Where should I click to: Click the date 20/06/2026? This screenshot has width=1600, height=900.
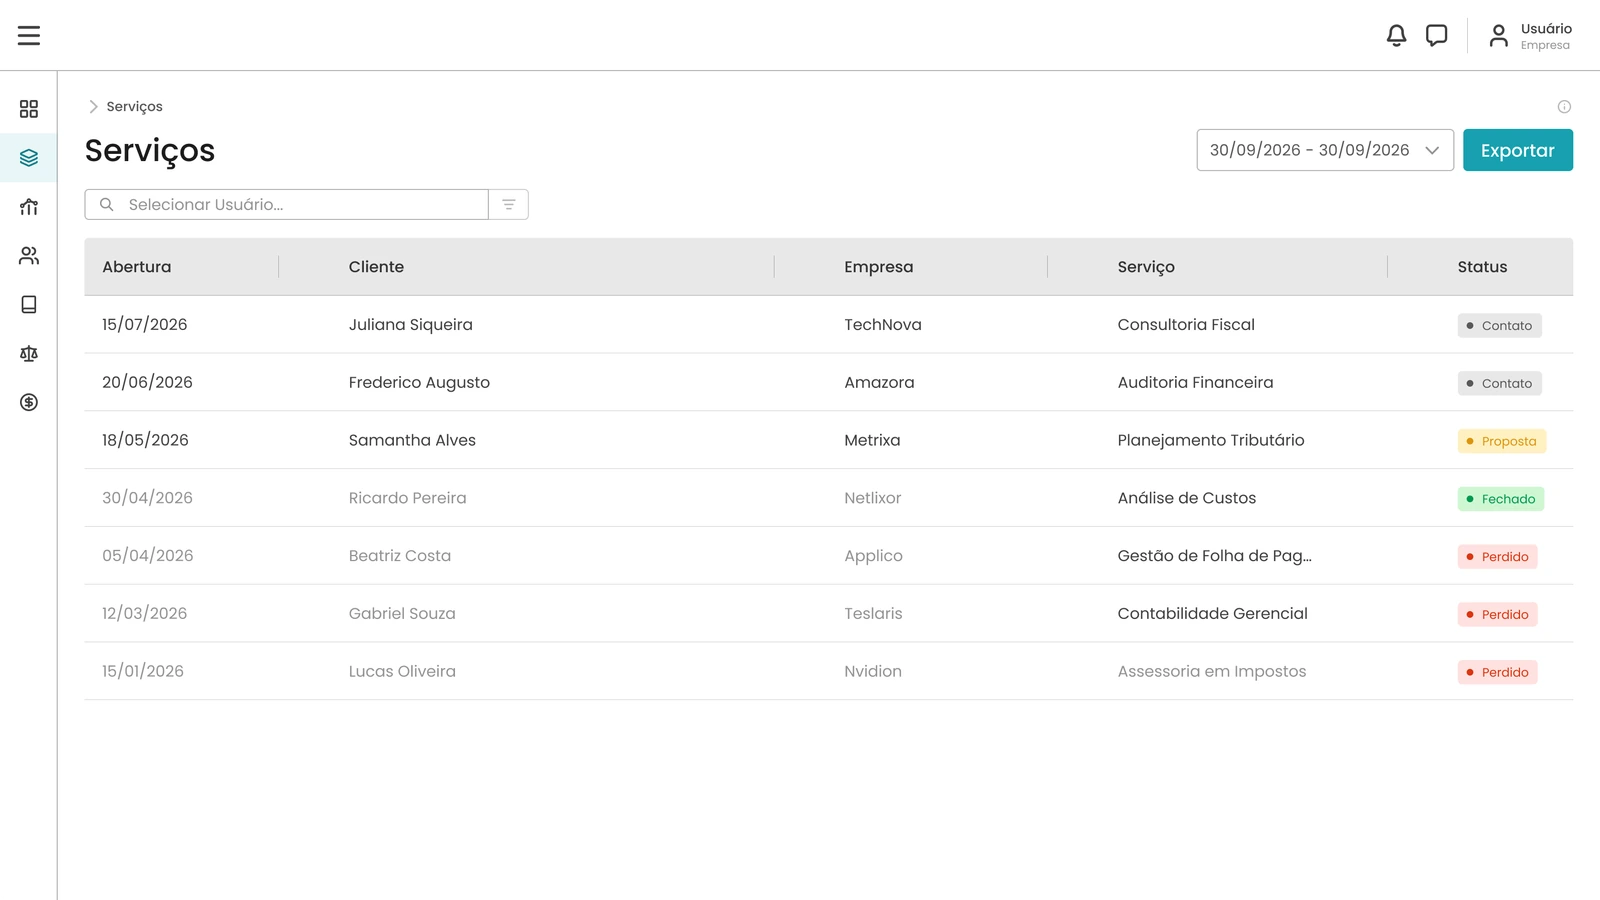[147, 382]
